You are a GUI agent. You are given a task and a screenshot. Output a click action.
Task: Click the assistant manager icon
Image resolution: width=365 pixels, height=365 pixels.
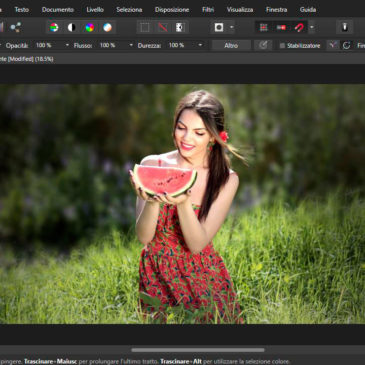point(345,27)
